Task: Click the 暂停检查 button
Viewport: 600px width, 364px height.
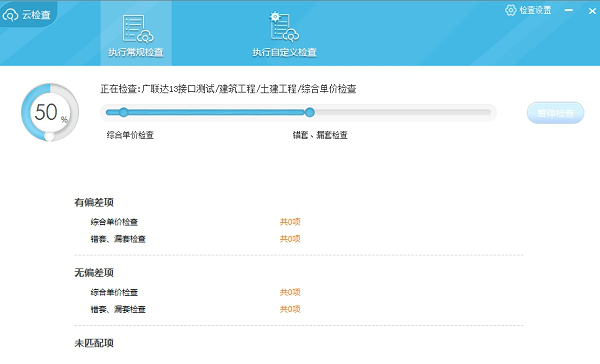Action: [555, 113]
